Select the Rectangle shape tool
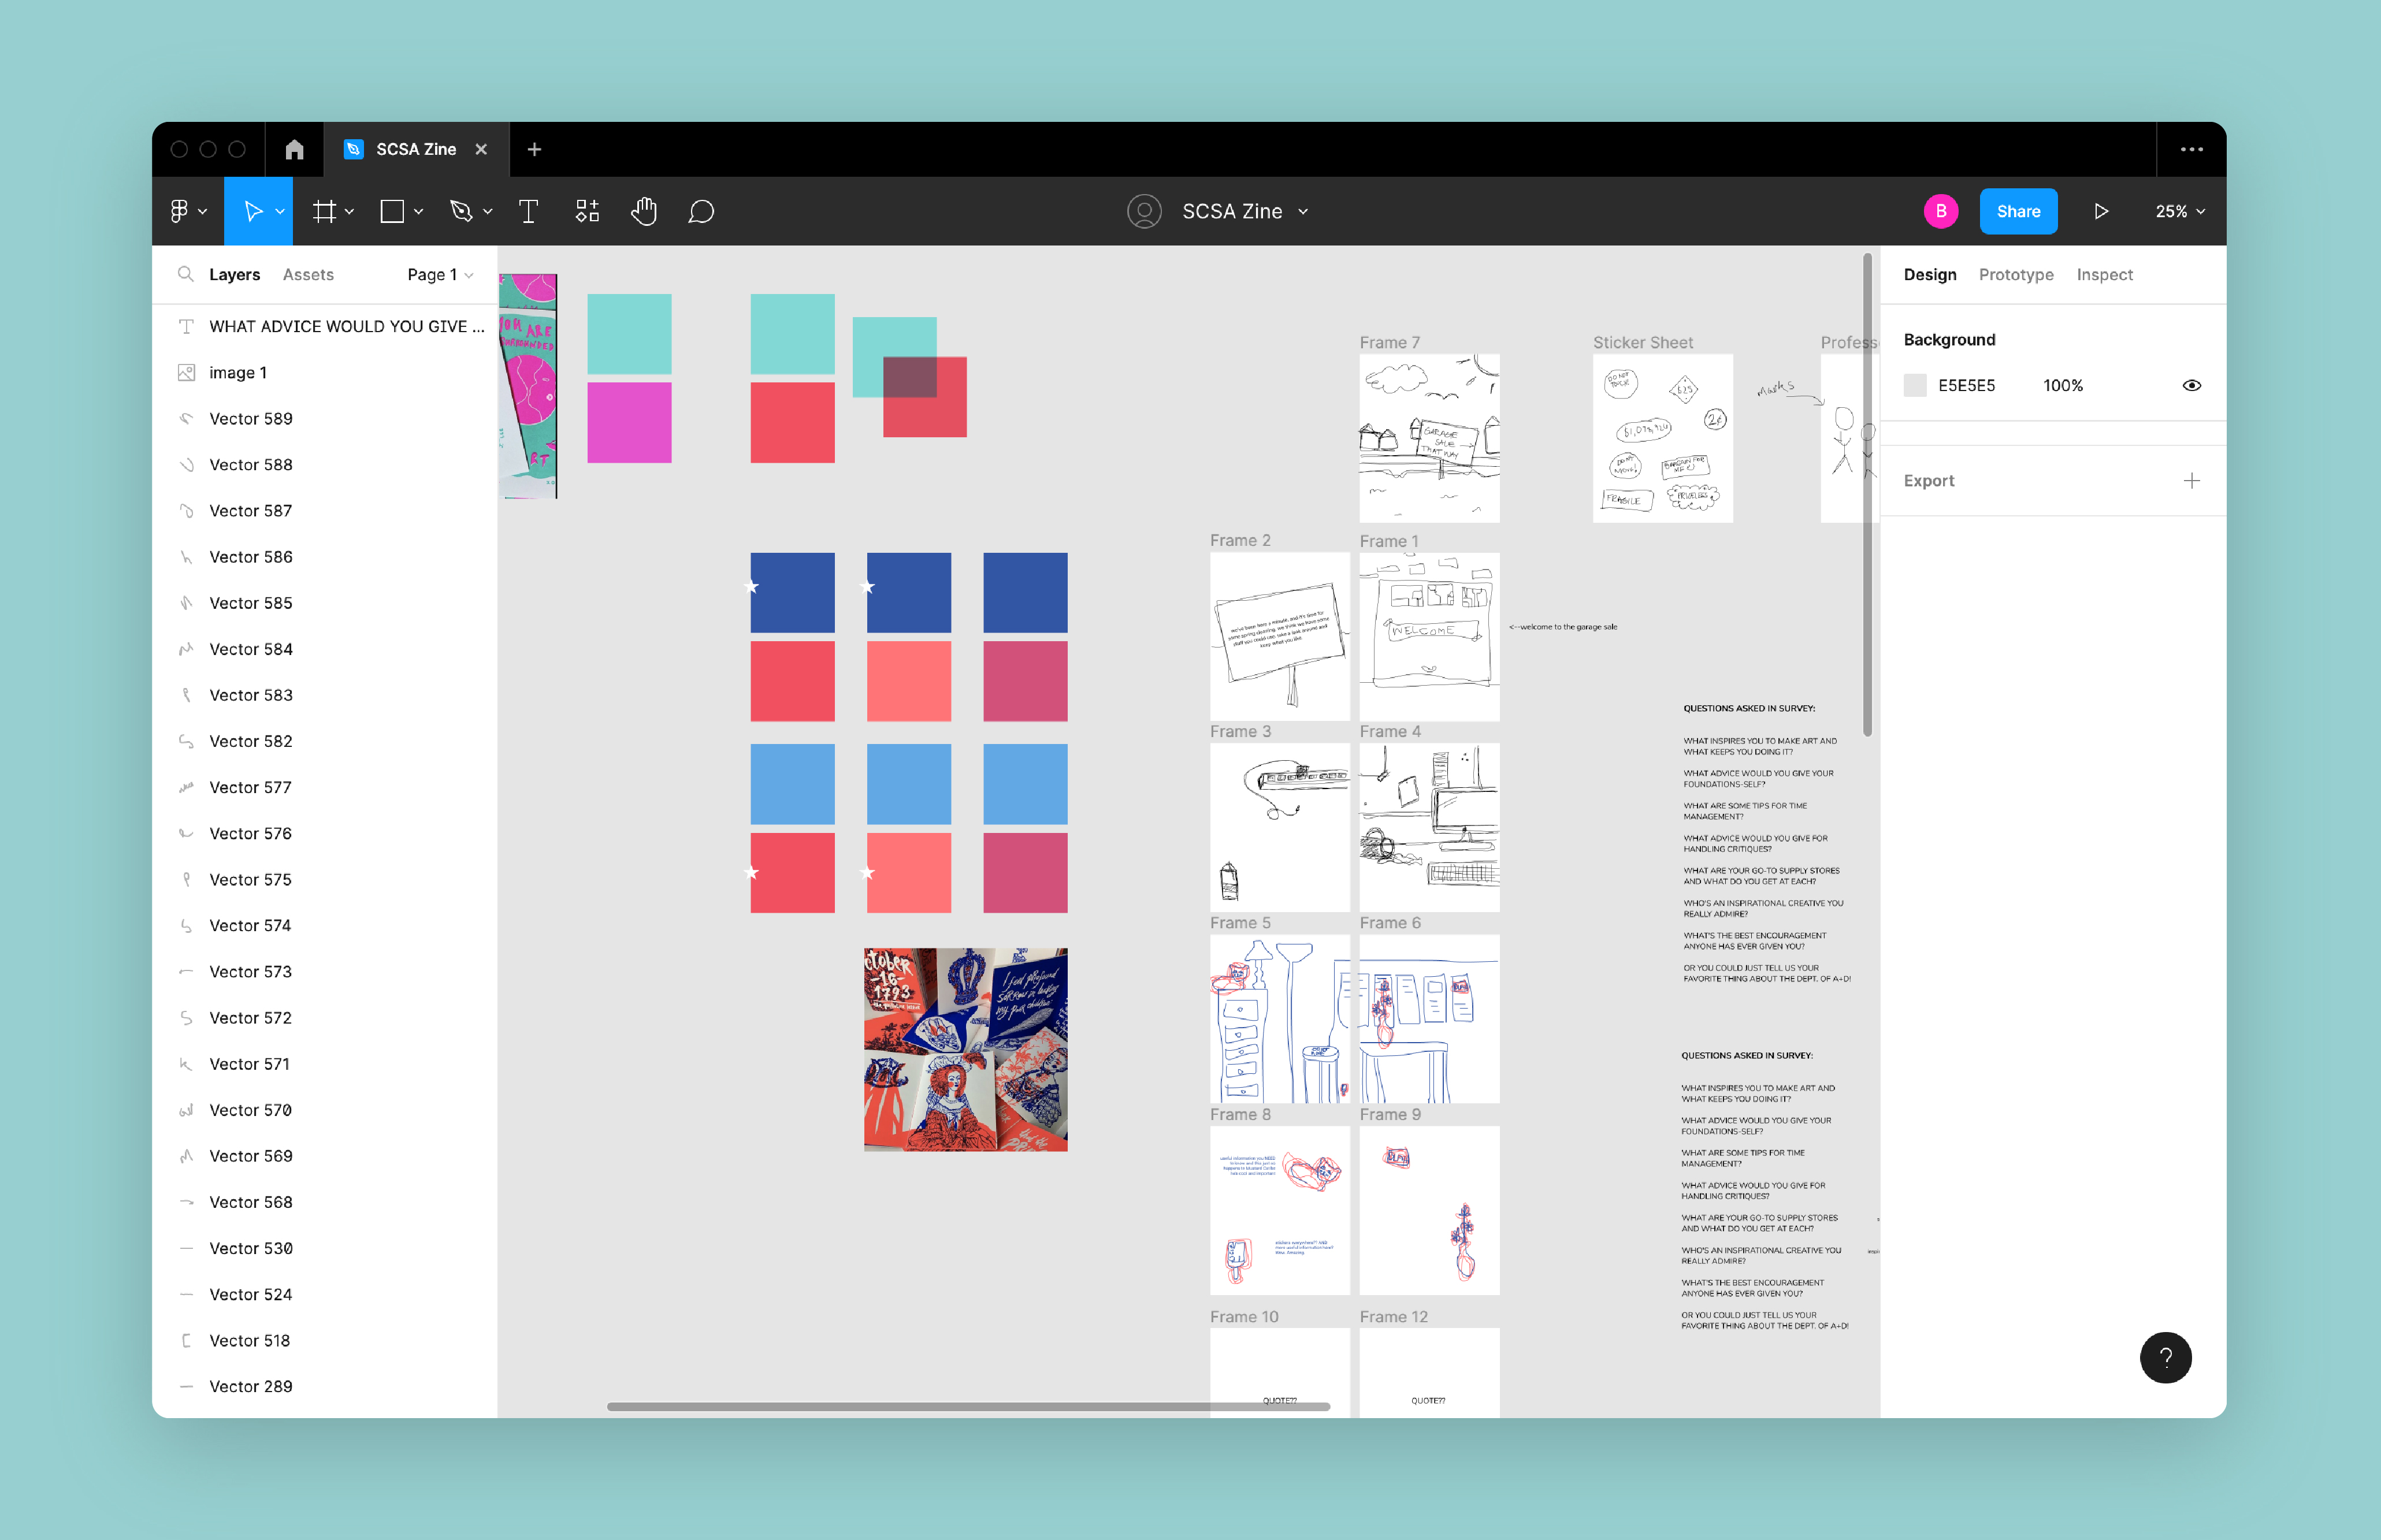The image size is (2381, 1540). click(x=392, y=211)
